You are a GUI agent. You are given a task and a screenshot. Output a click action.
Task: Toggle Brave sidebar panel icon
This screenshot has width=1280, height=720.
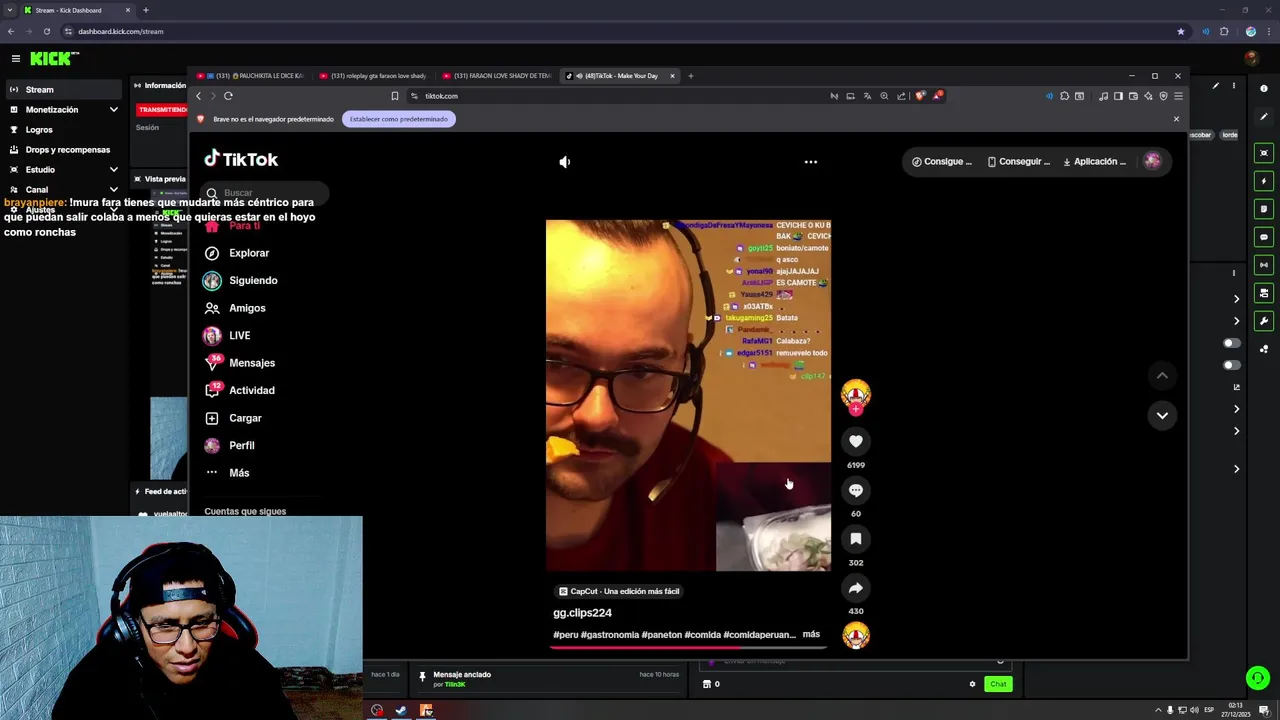click(x=1118, y=96)
